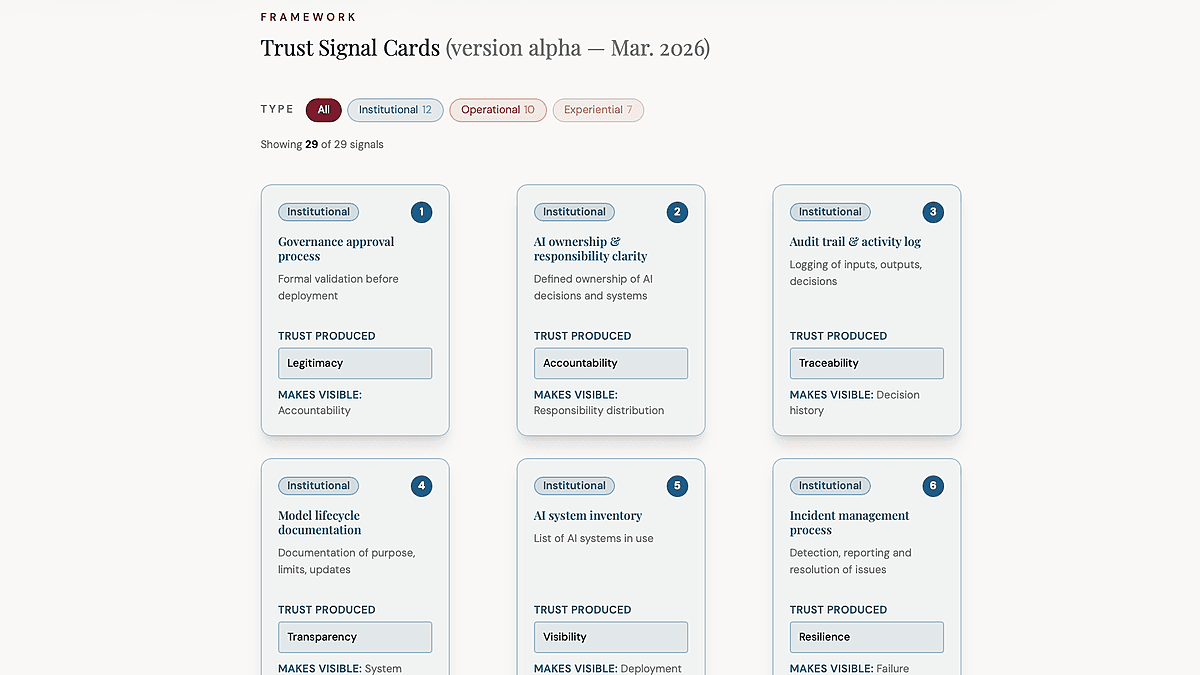1200x675 pixels.
Task: Click the number 1 badge icon
Action: [421, 212]
